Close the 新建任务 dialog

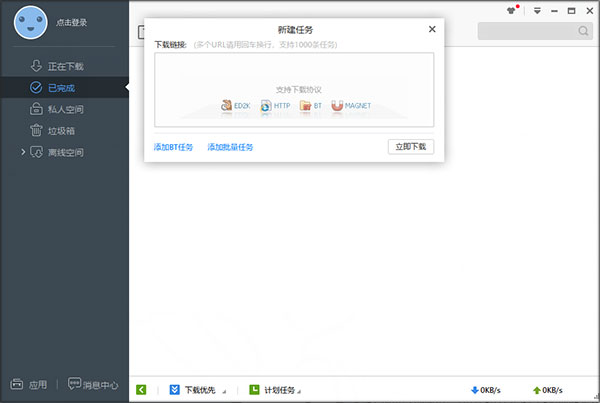432,29
